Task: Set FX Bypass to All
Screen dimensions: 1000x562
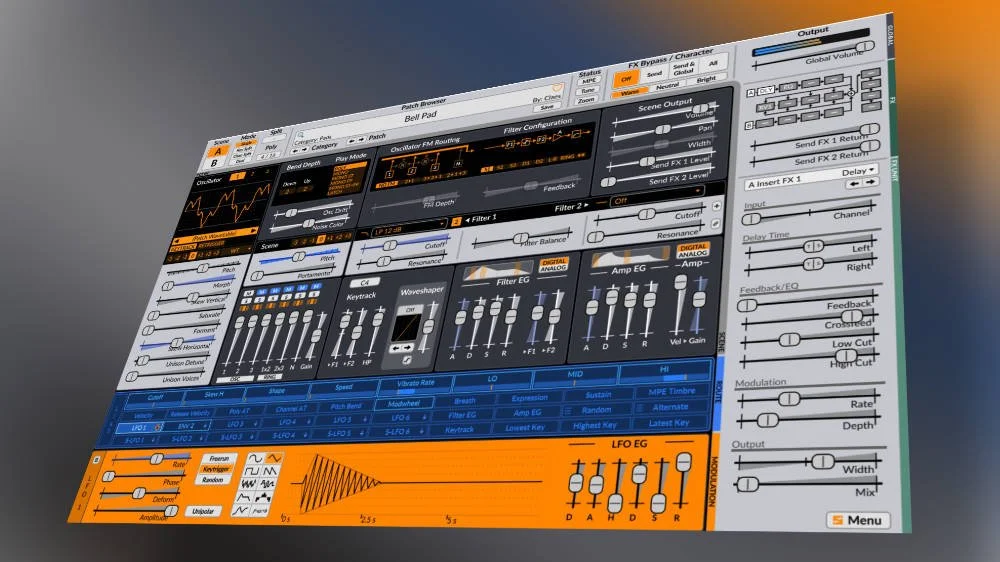Action: tap(713, 64)
